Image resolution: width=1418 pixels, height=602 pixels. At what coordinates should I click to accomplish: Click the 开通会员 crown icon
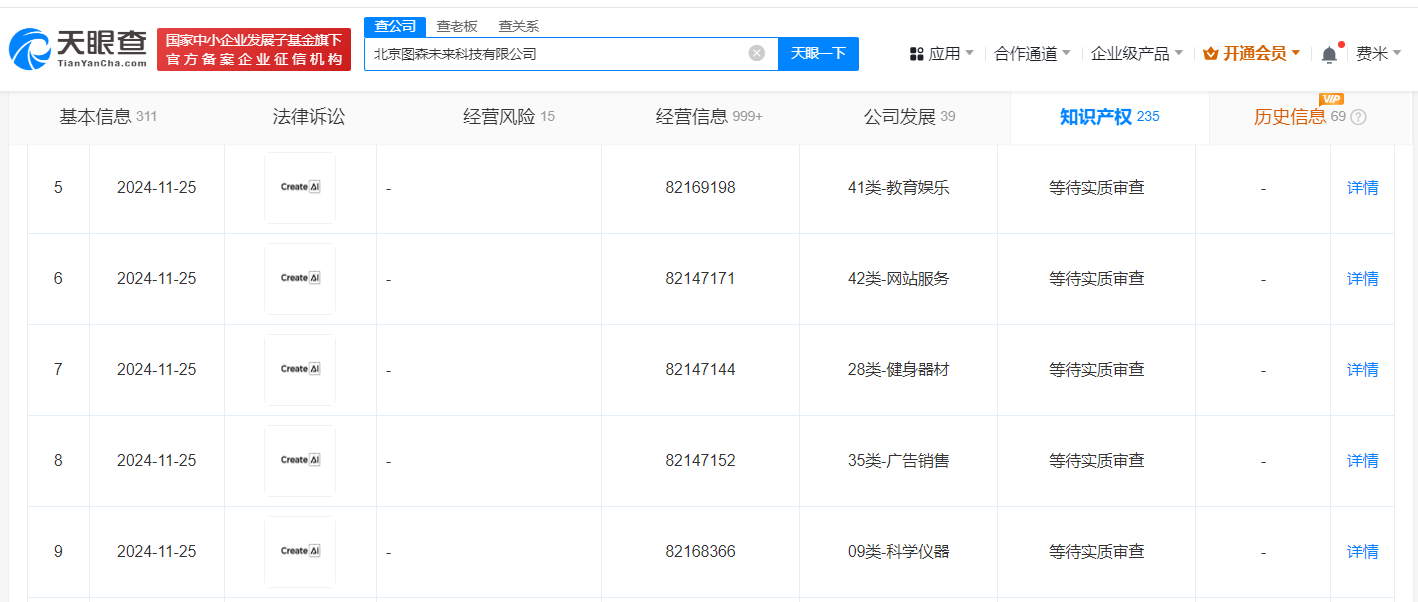1210,54
